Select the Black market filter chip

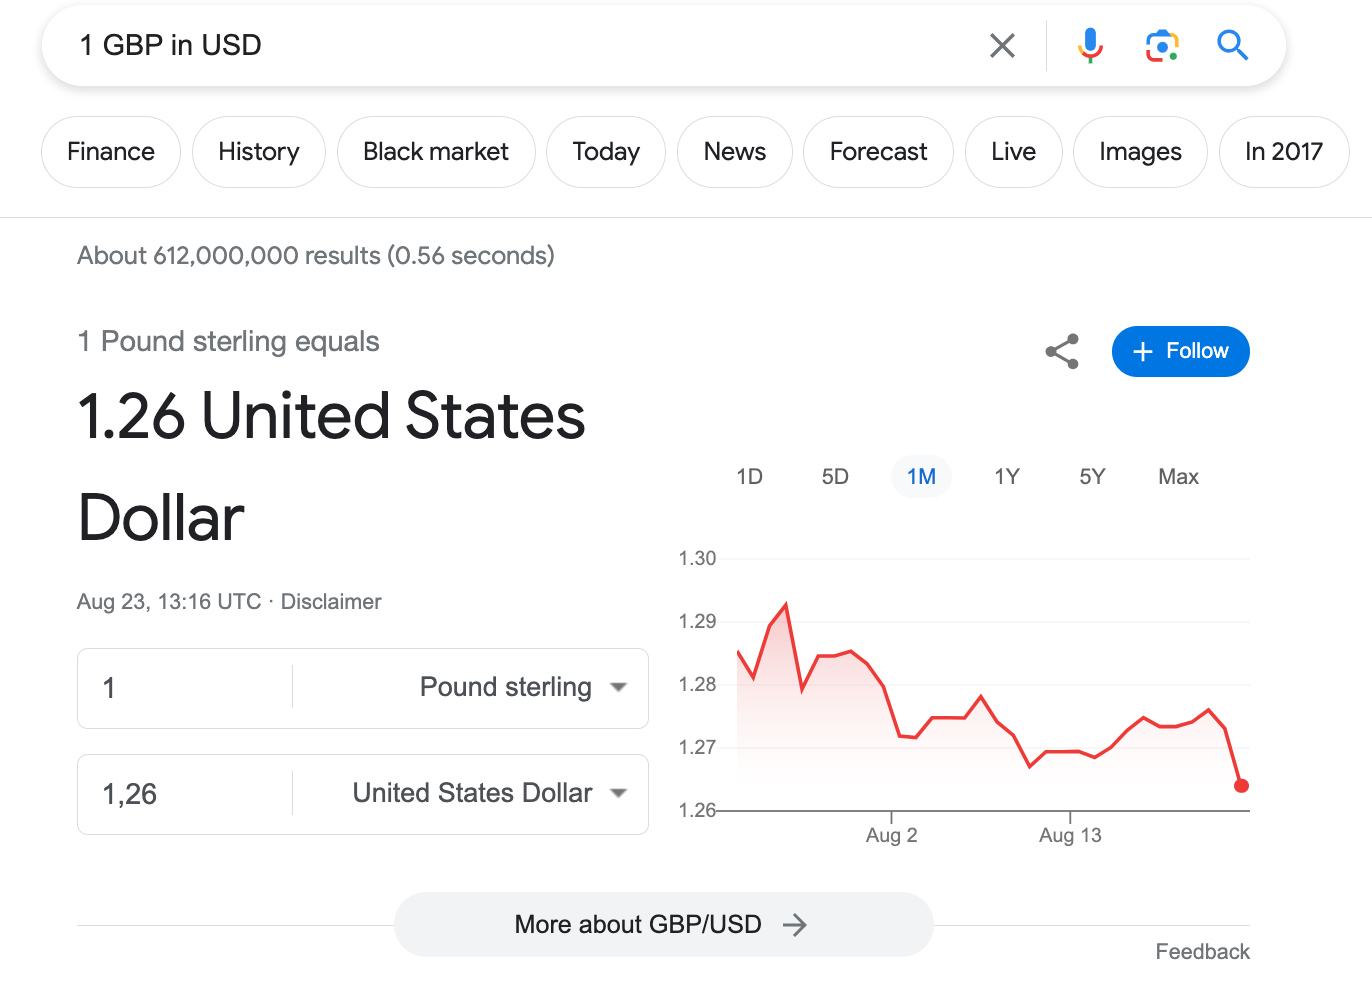(436, 152)
